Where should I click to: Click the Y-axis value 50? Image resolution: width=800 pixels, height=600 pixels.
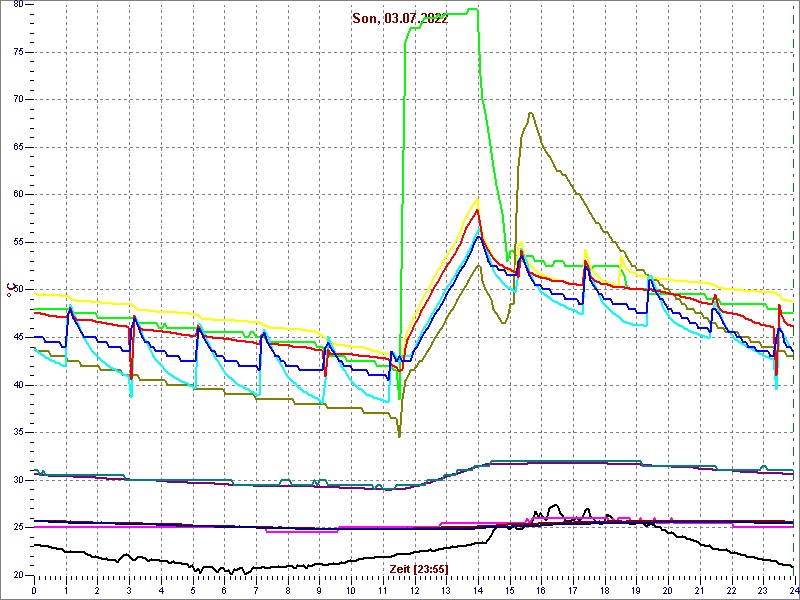point(19,290)
